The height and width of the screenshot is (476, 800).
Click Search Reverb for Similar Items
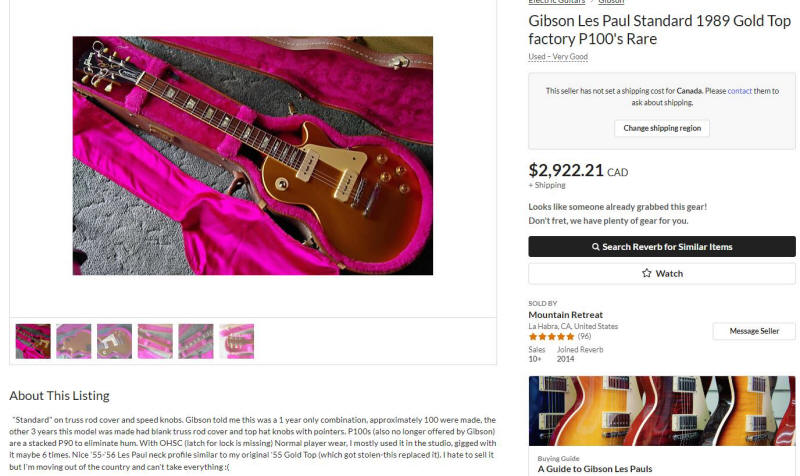[x=662, y=247]
